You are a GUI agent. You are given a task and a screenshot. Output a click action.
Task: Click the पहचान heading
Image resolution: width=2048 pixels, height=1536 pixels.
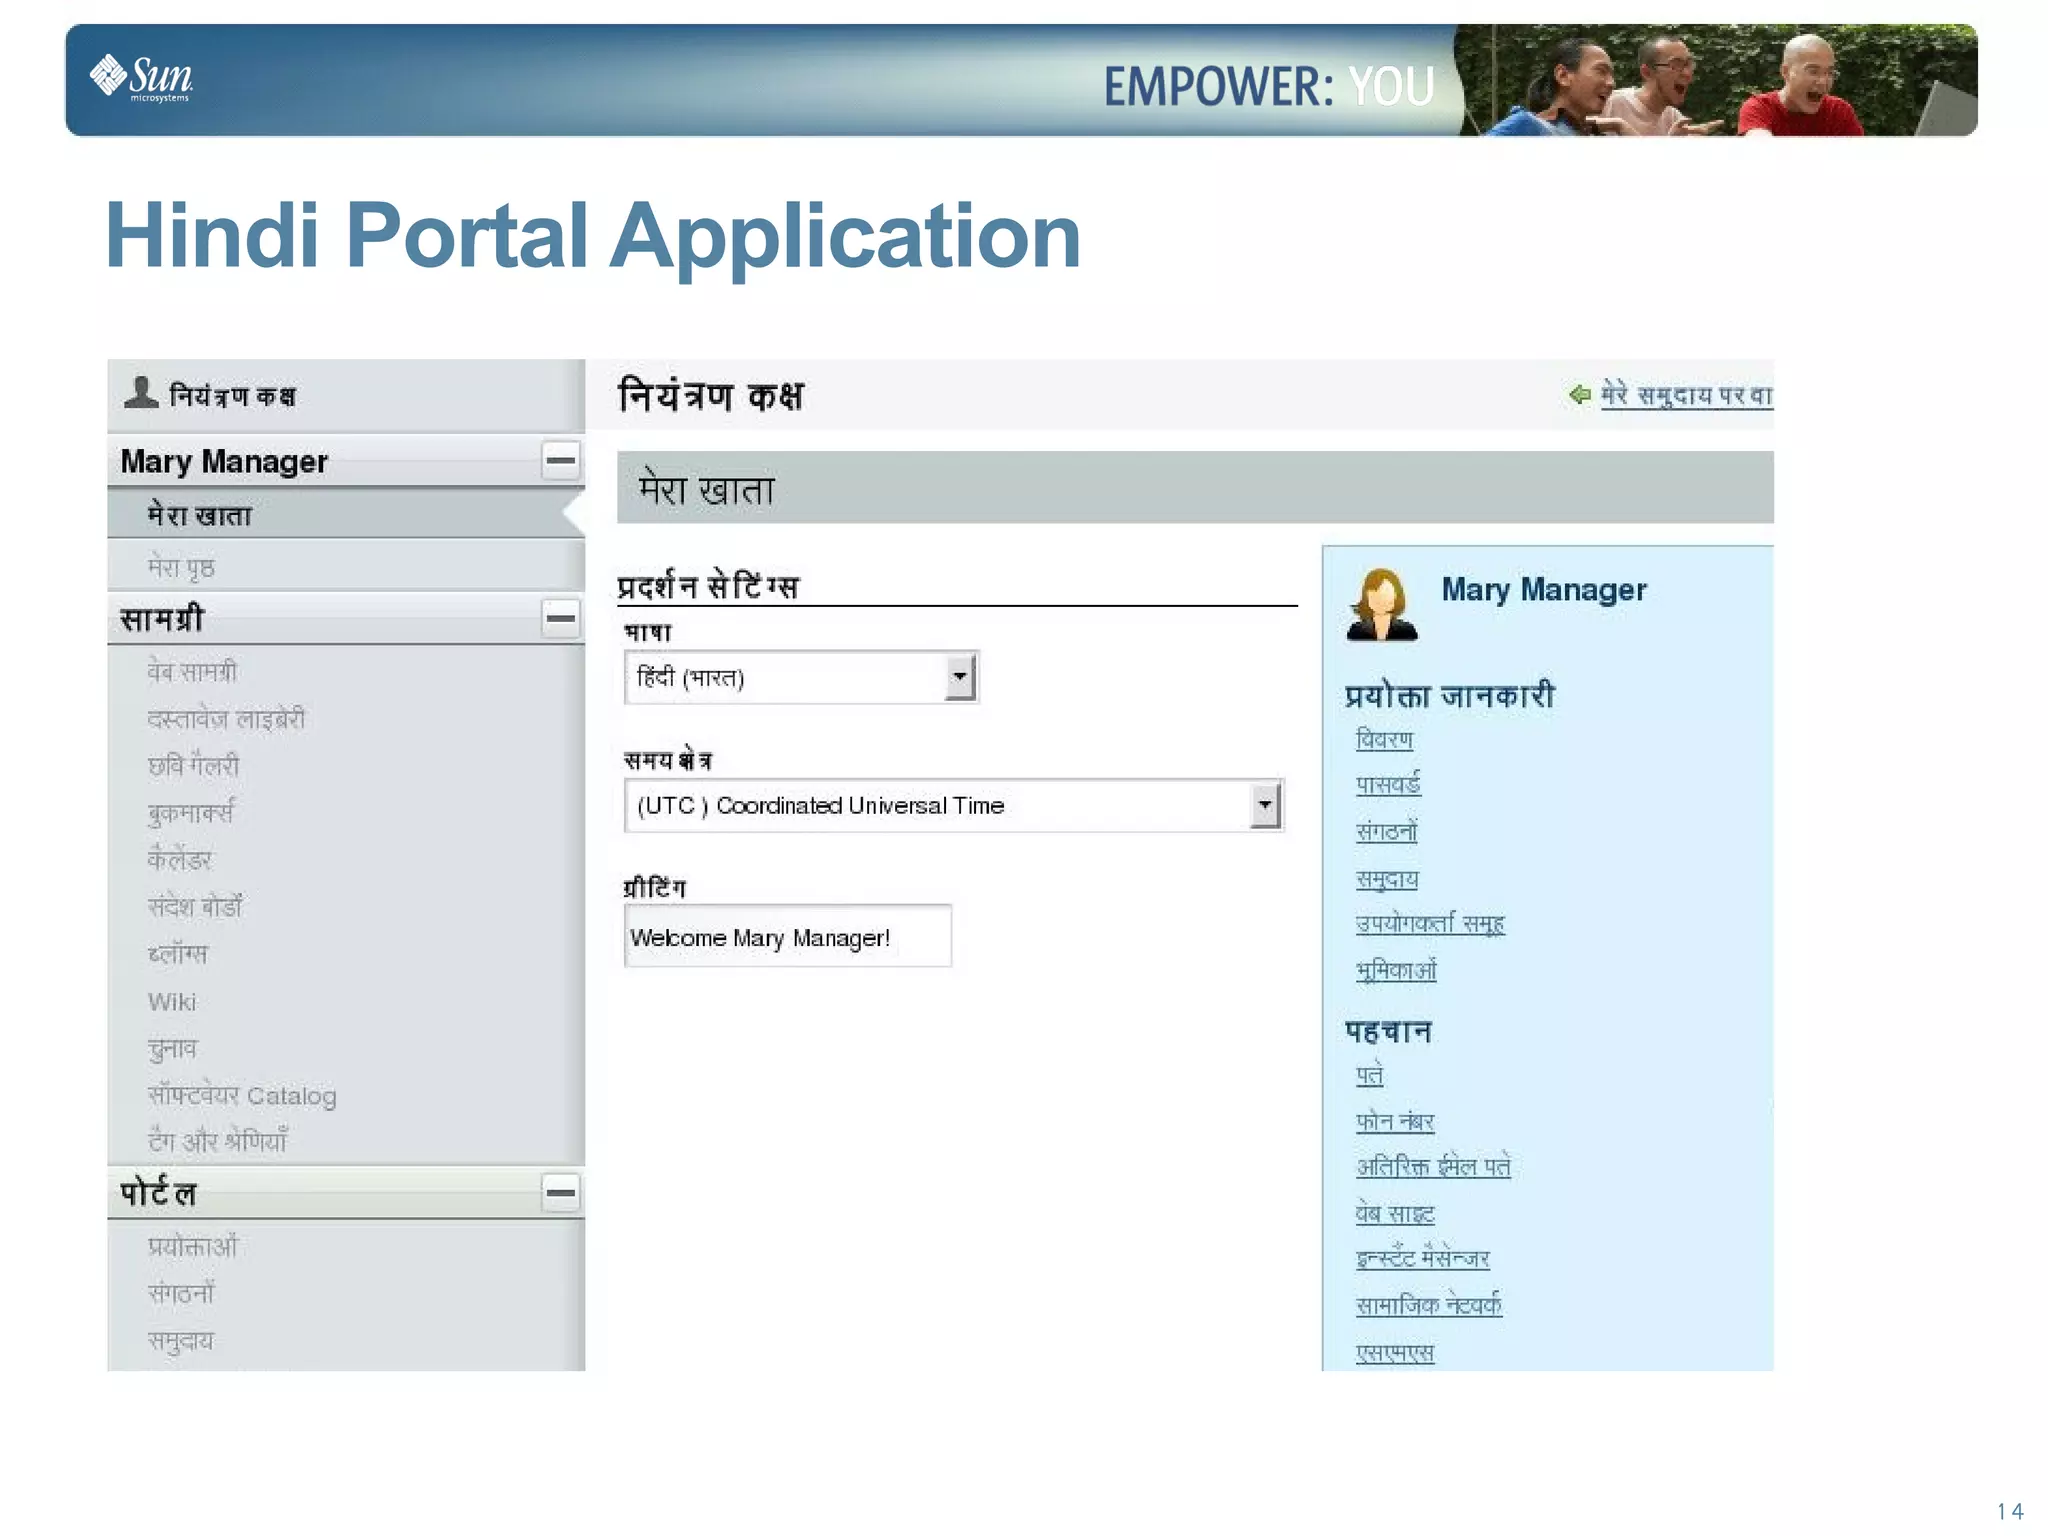point(1388,1031)
